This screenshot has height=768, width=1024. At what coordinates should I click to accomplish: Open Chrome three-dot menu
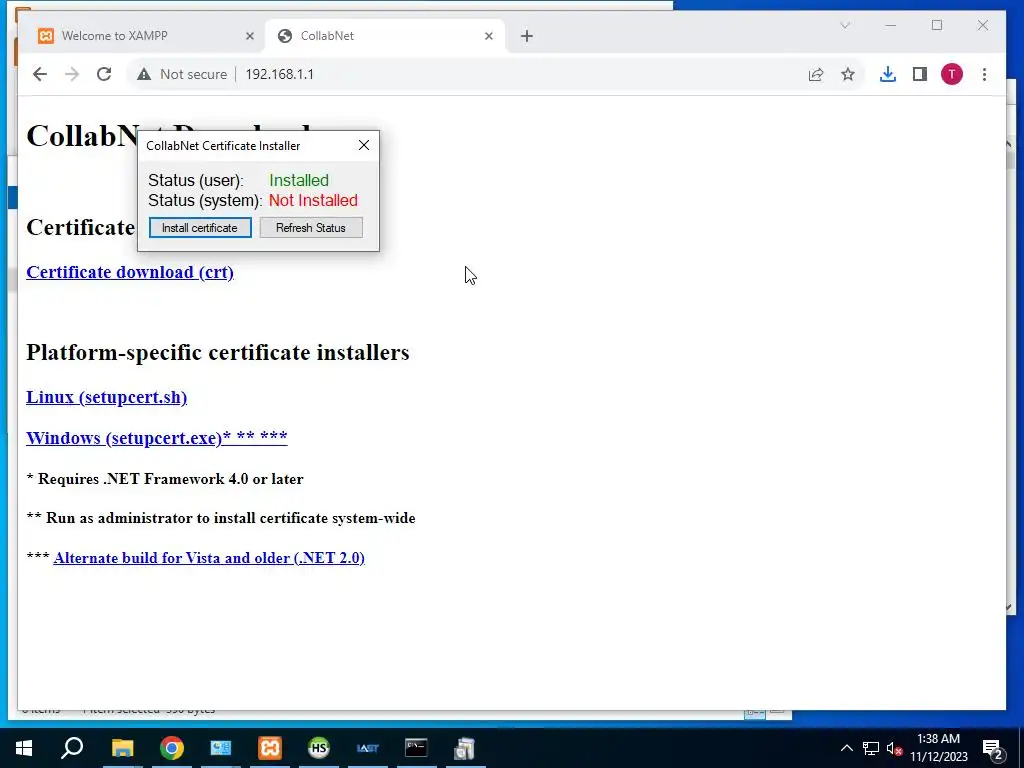click(984, 74)
